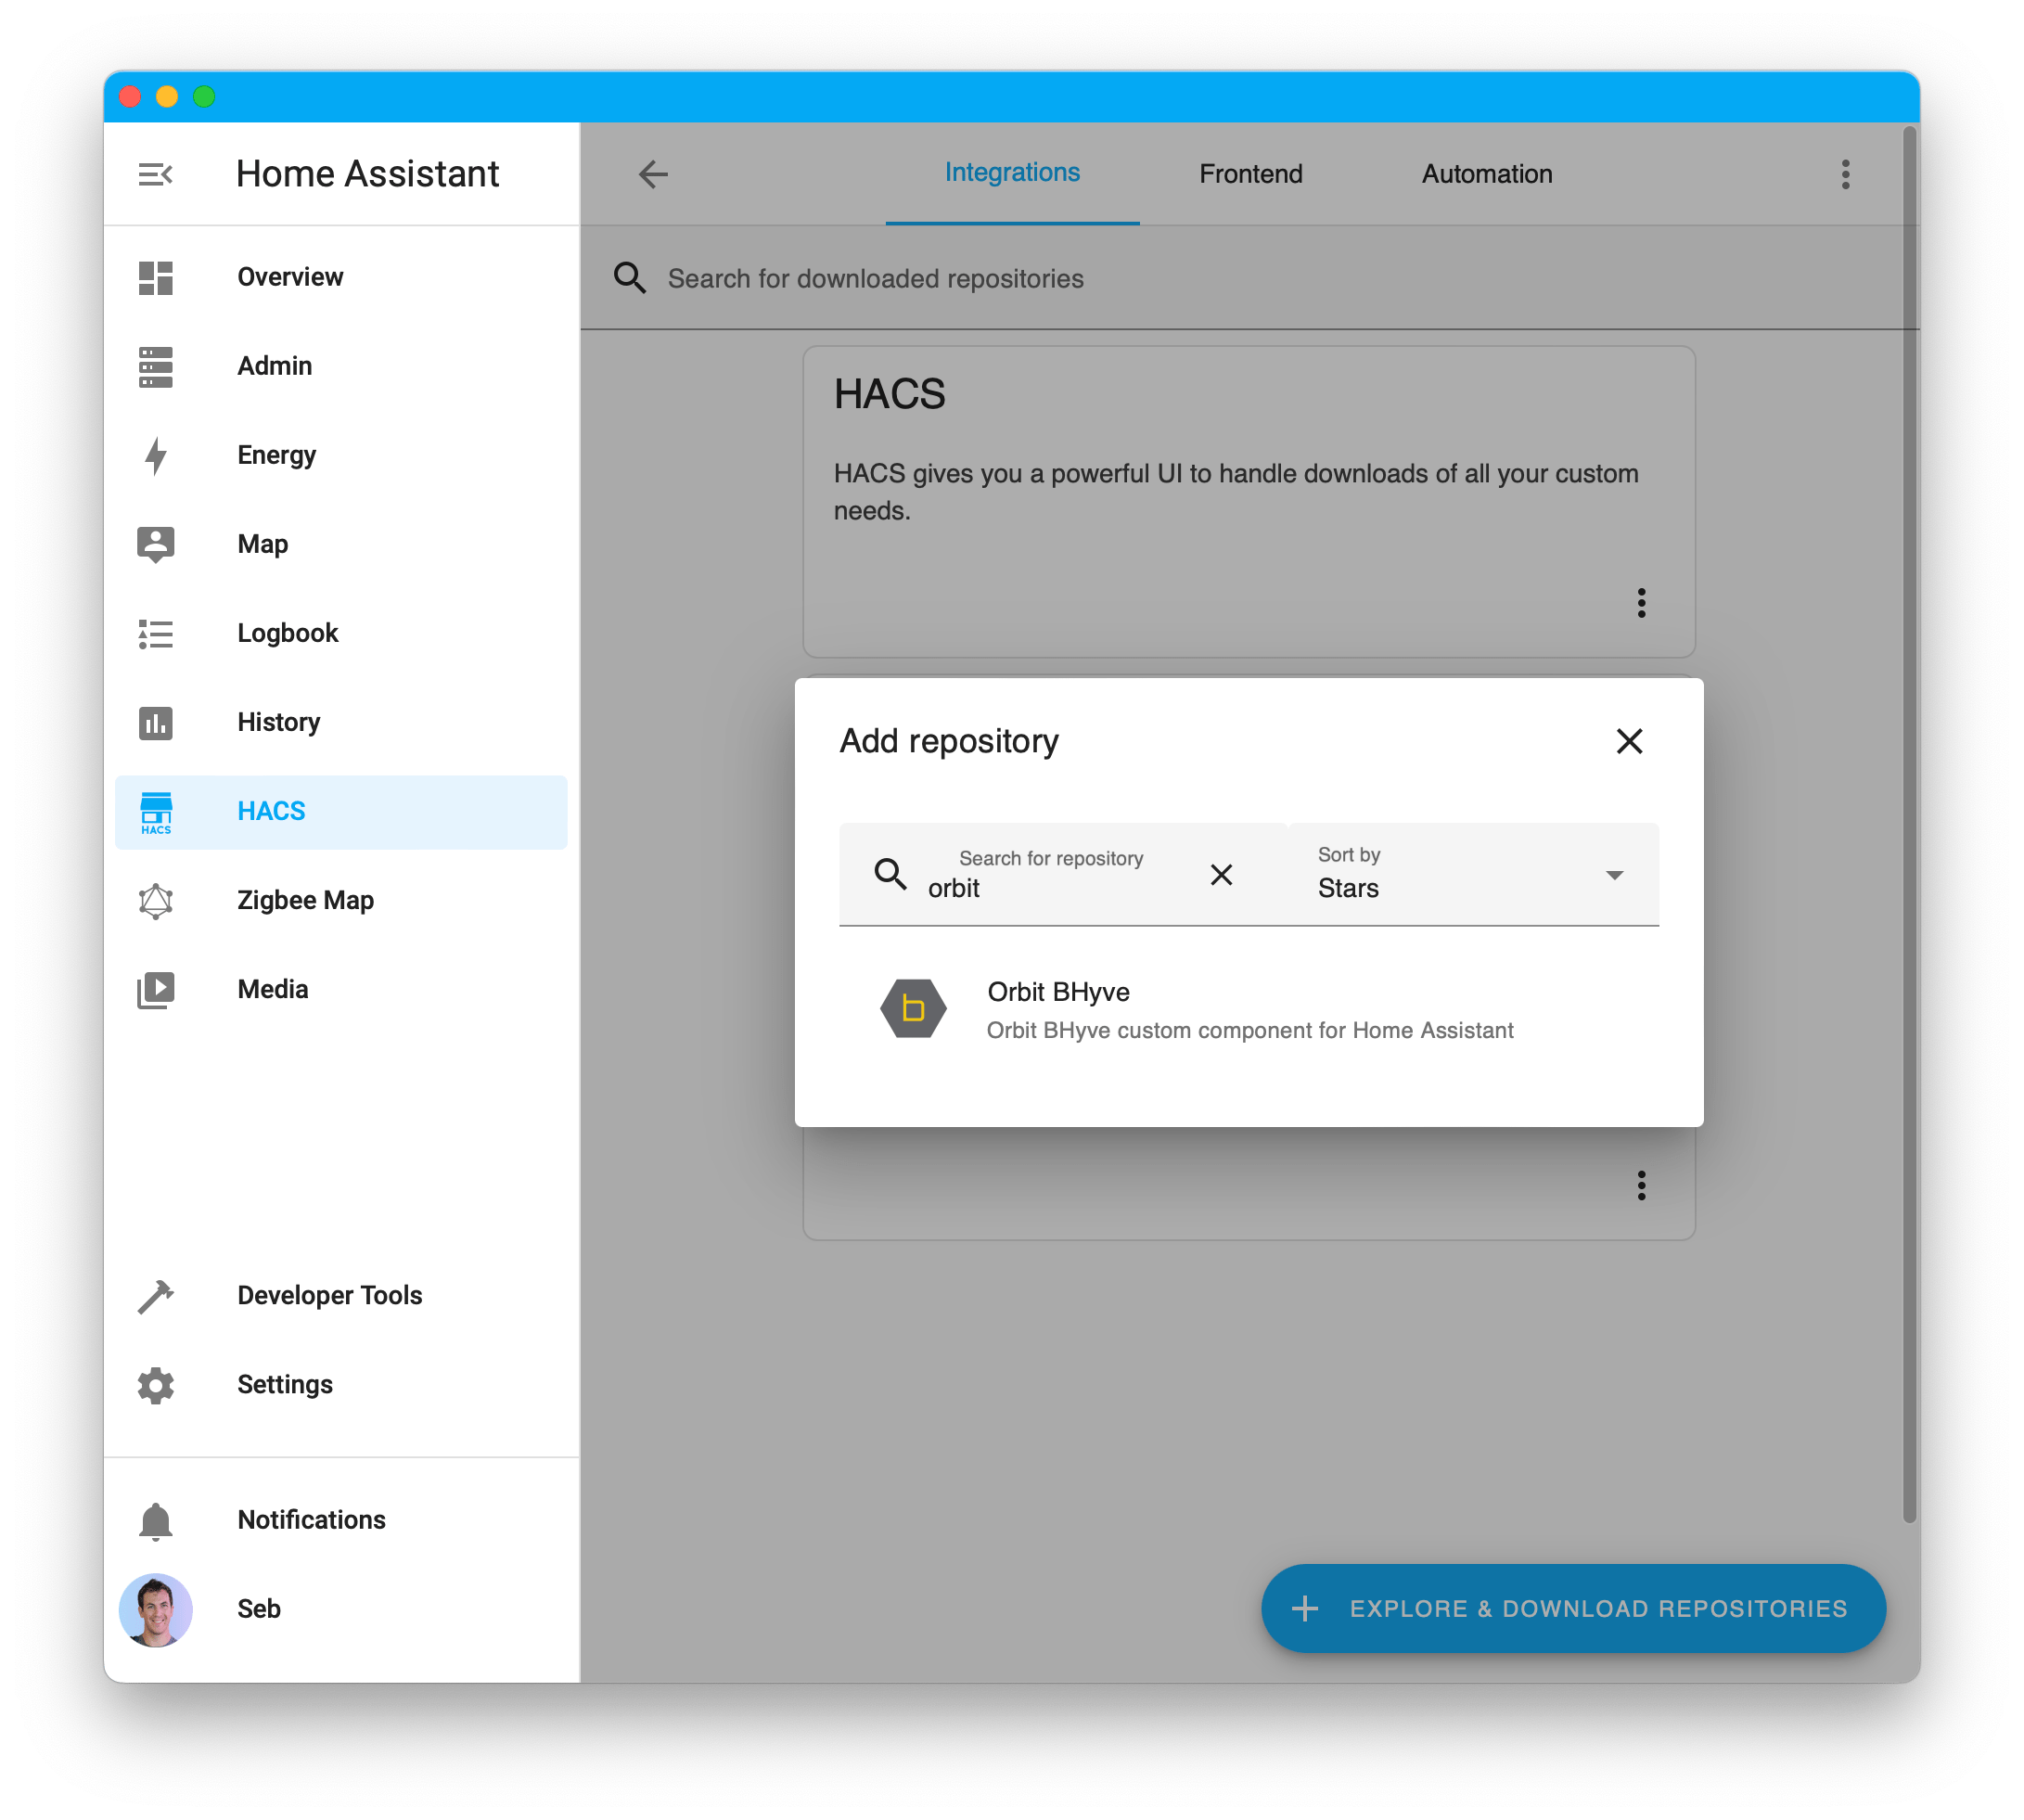Open the top-right three-dot menu

pos(1845,174)
